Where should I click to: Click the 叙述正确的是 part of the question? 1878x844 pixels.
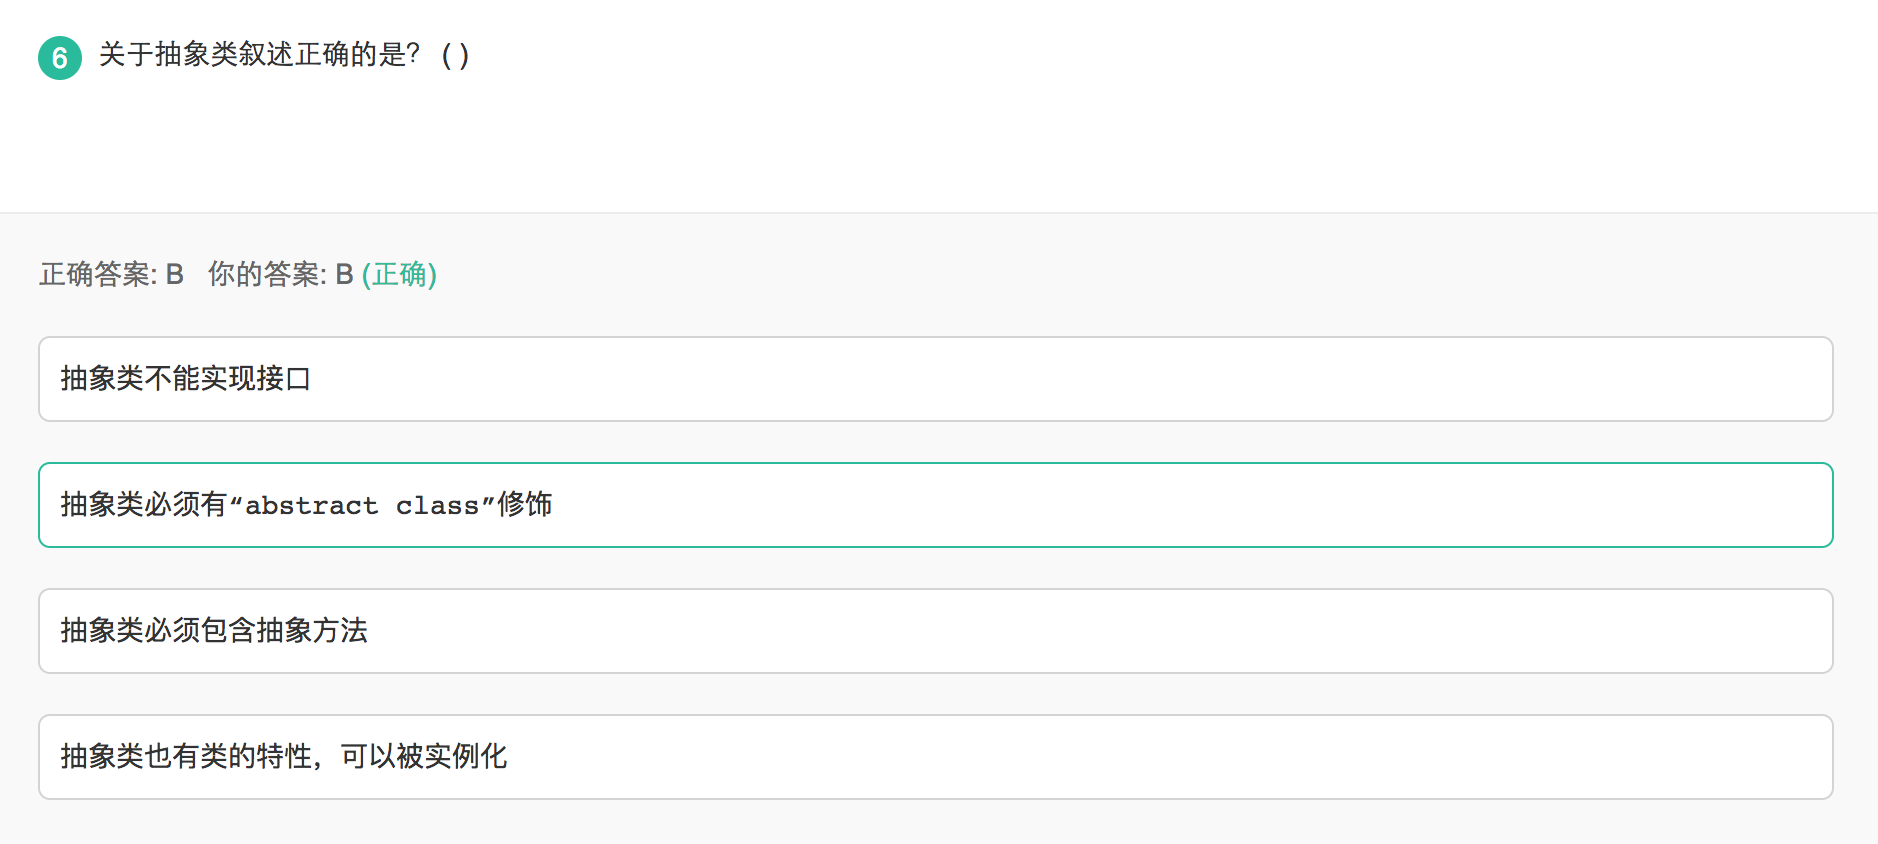tap(322, 55)
